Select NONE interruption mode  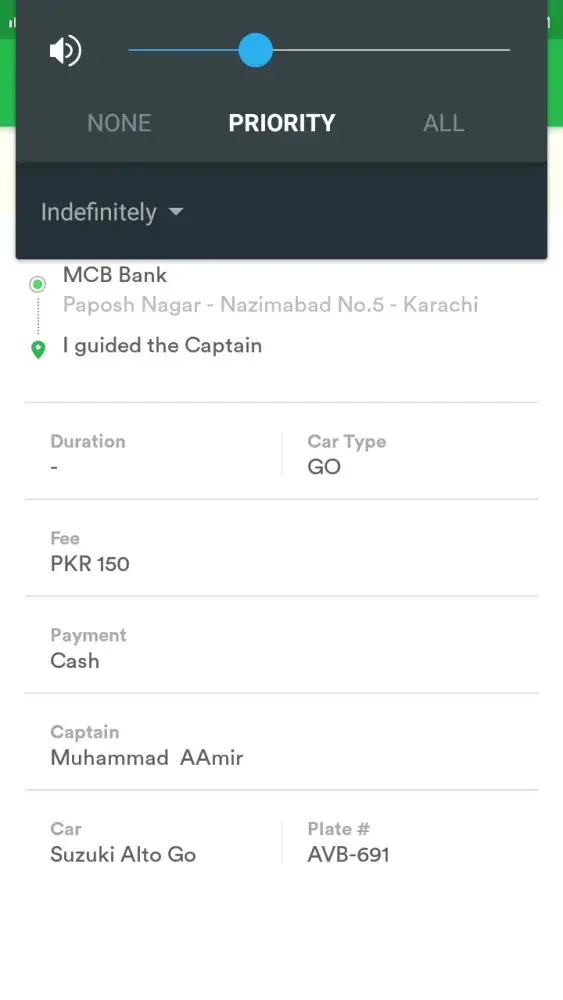[119, 122]
